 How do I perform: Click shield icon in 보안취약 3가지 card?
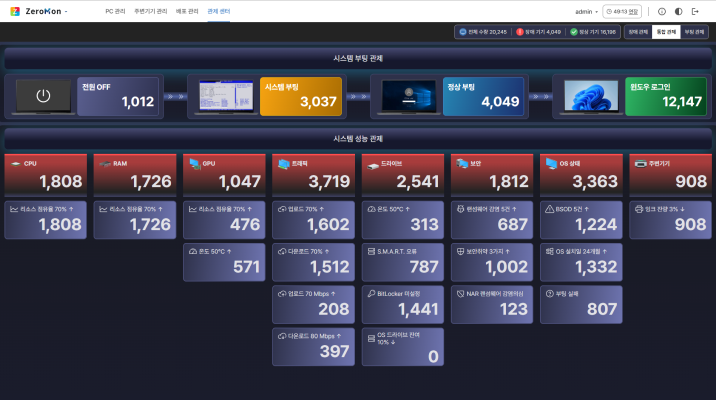tap(460, 251)
